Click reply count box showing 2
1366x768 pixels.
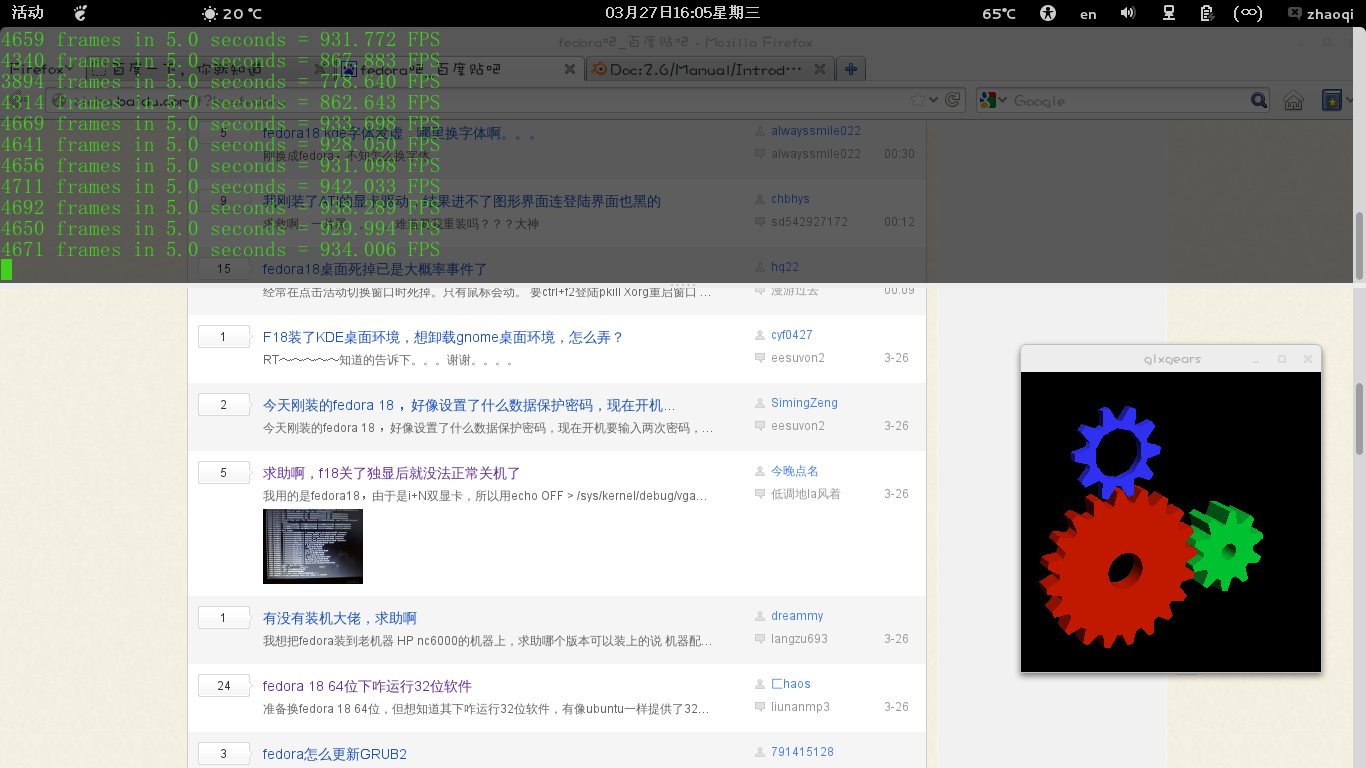click(x=224, y=405)
